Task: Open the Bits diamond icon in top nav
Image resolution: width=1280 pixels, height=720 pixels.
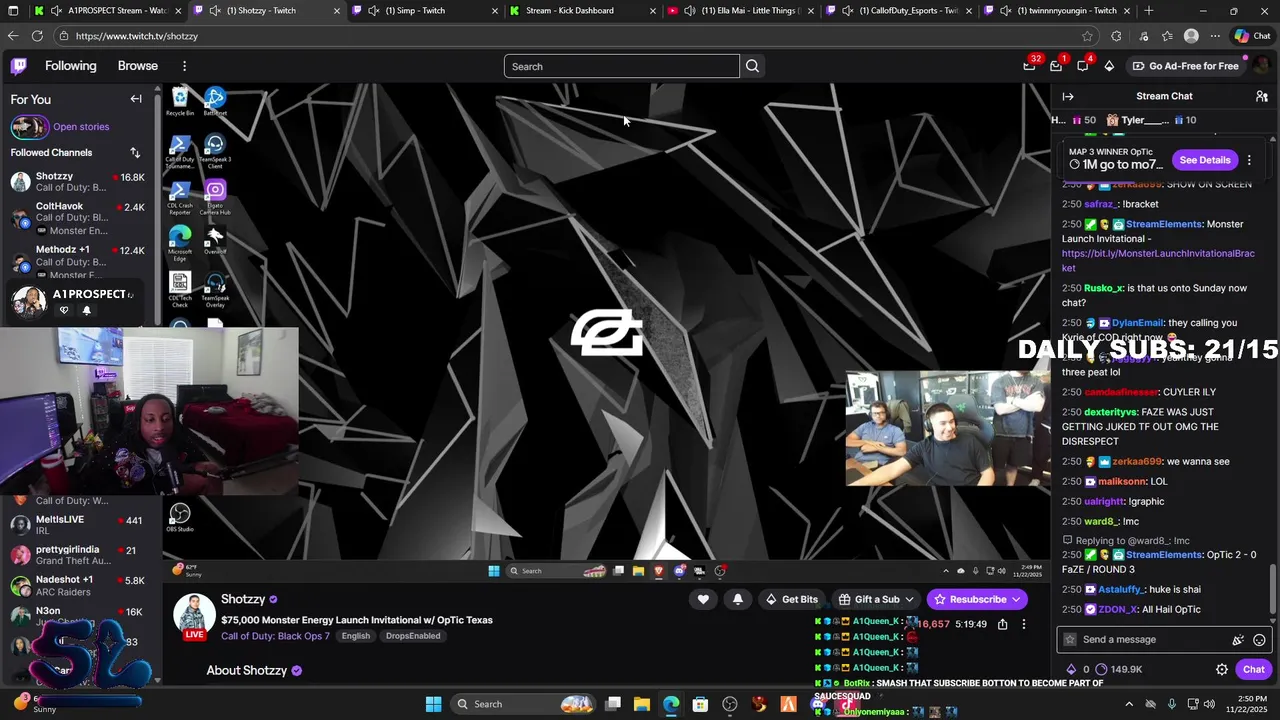Action: tap(1109, 66)
